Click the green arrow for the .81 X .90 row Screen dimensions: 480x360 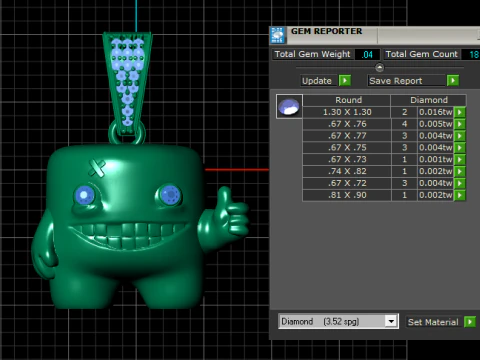tap(460, 195)
